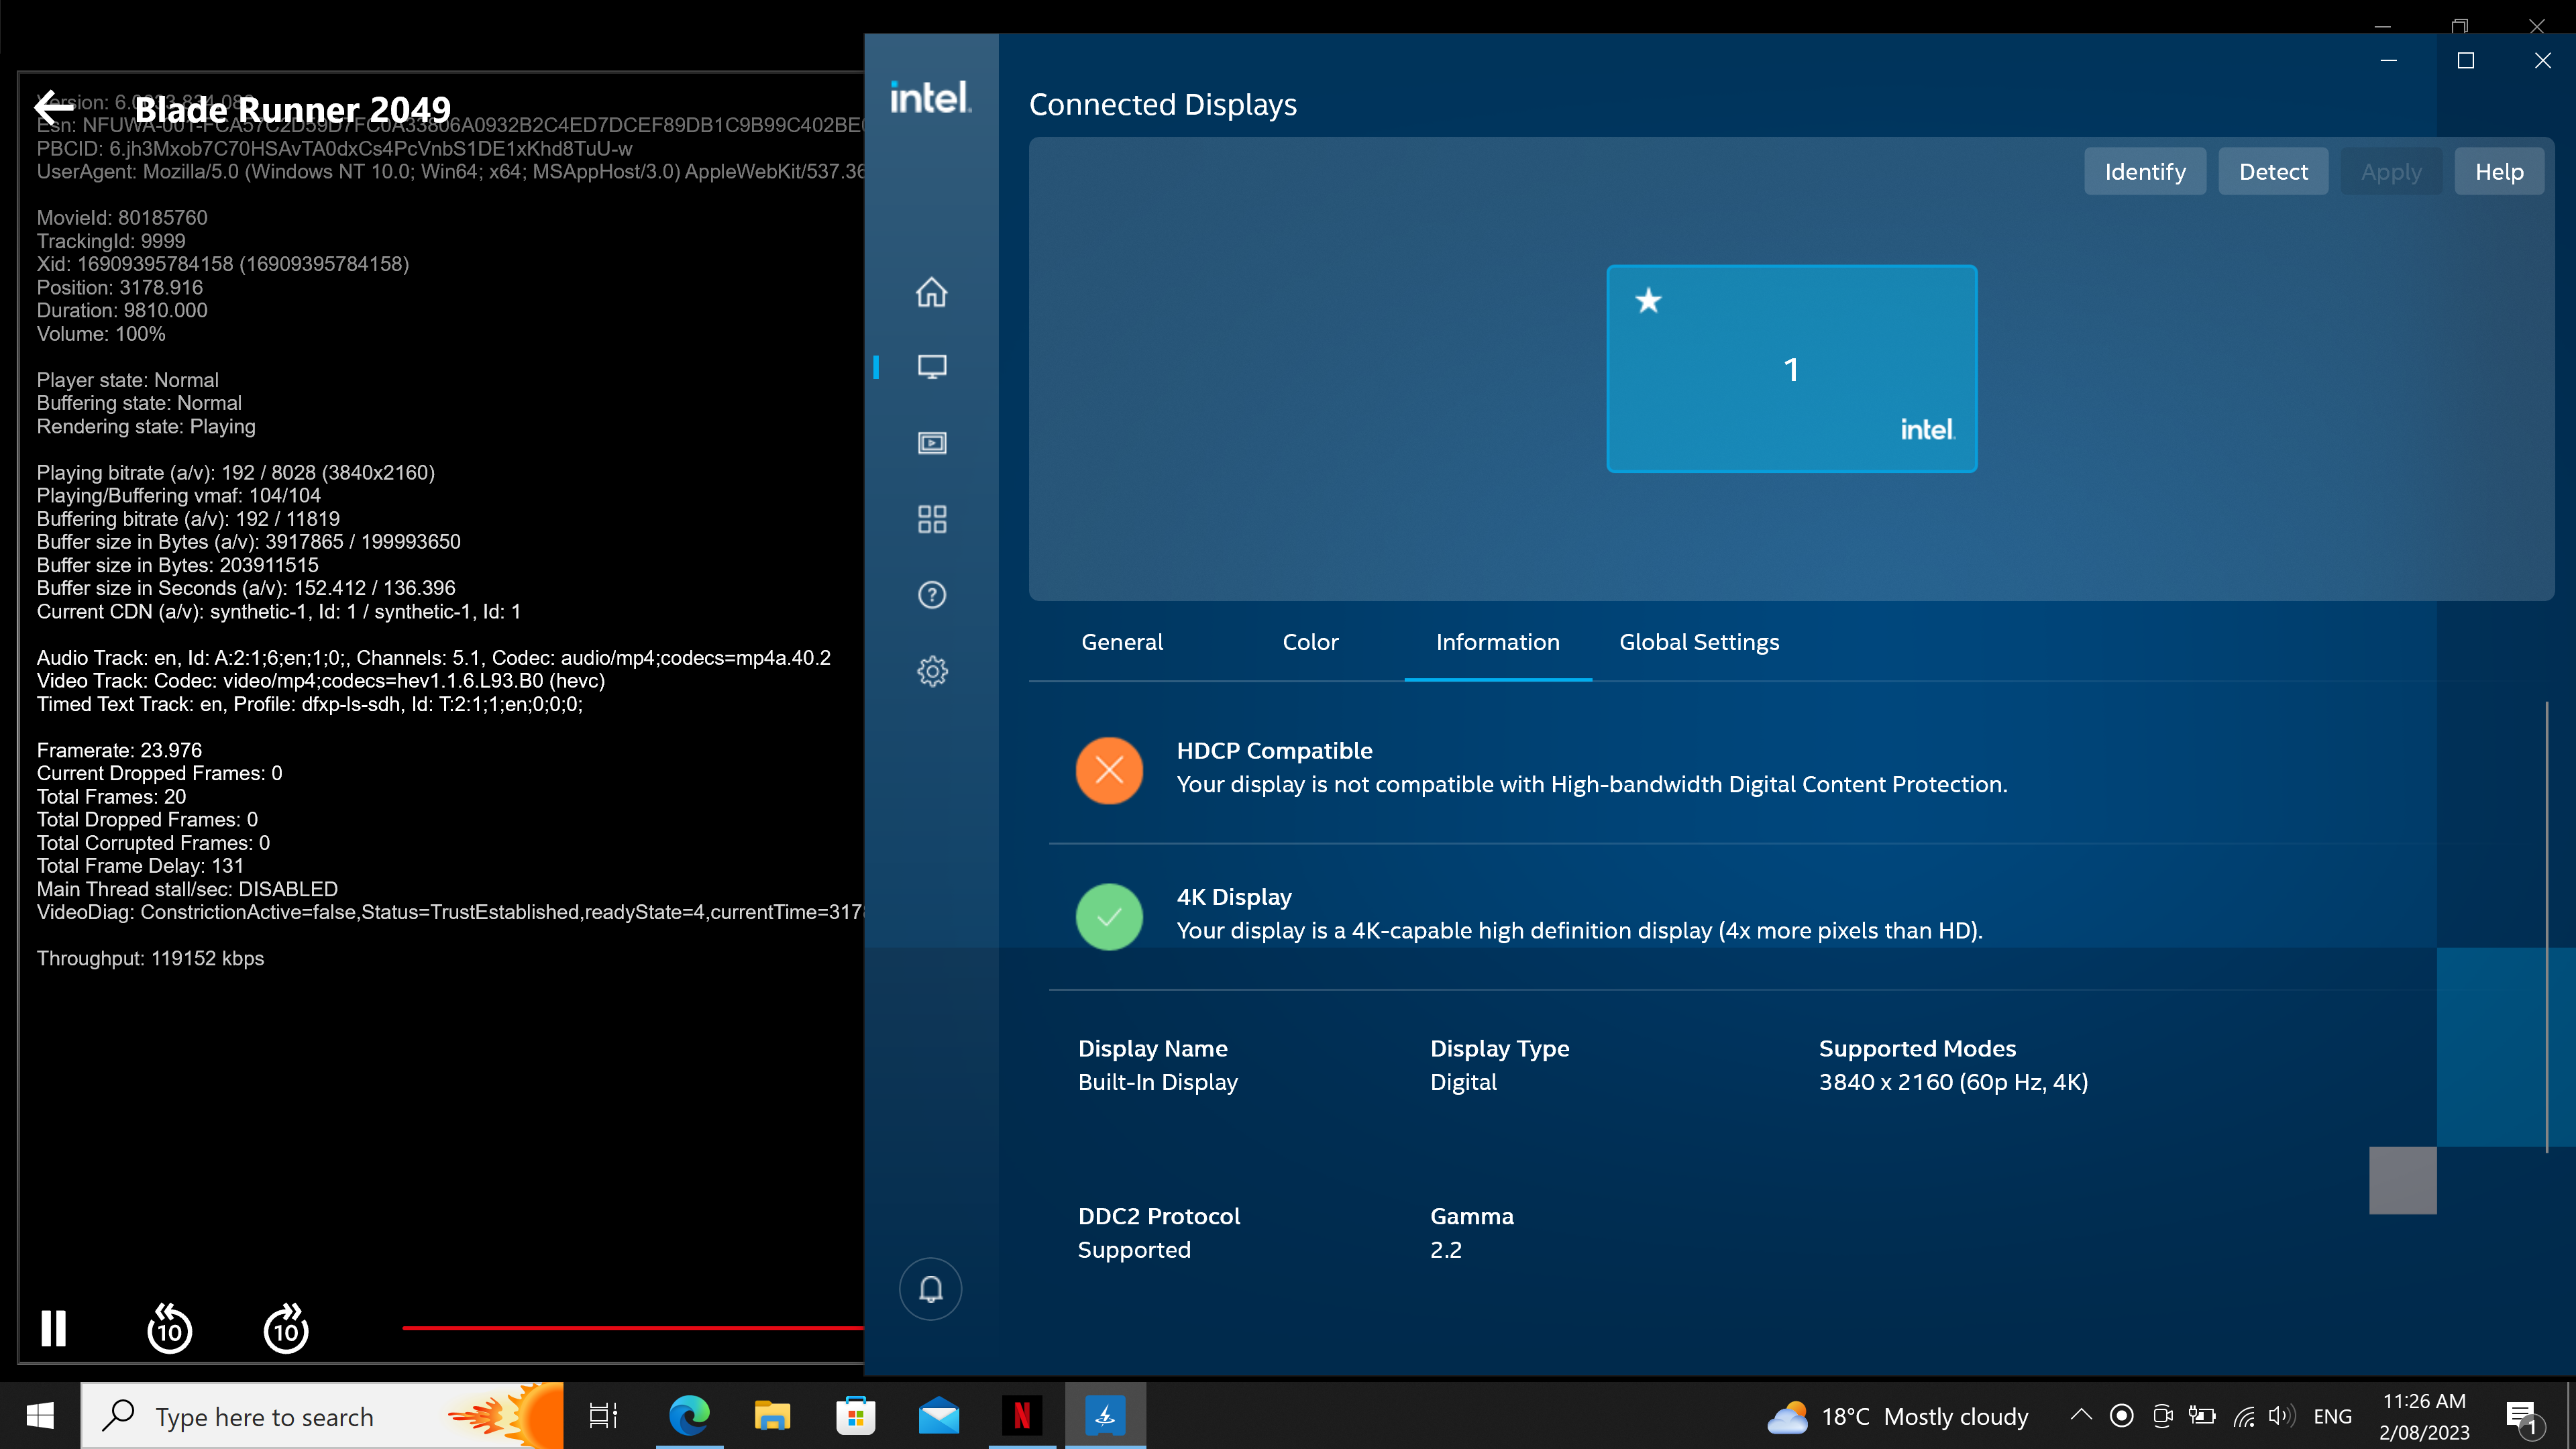The width and height of the screenshot is (2576, 1449).
Task: Pause Blade Runner 2049 playback
Action: tap(52, 1328)
